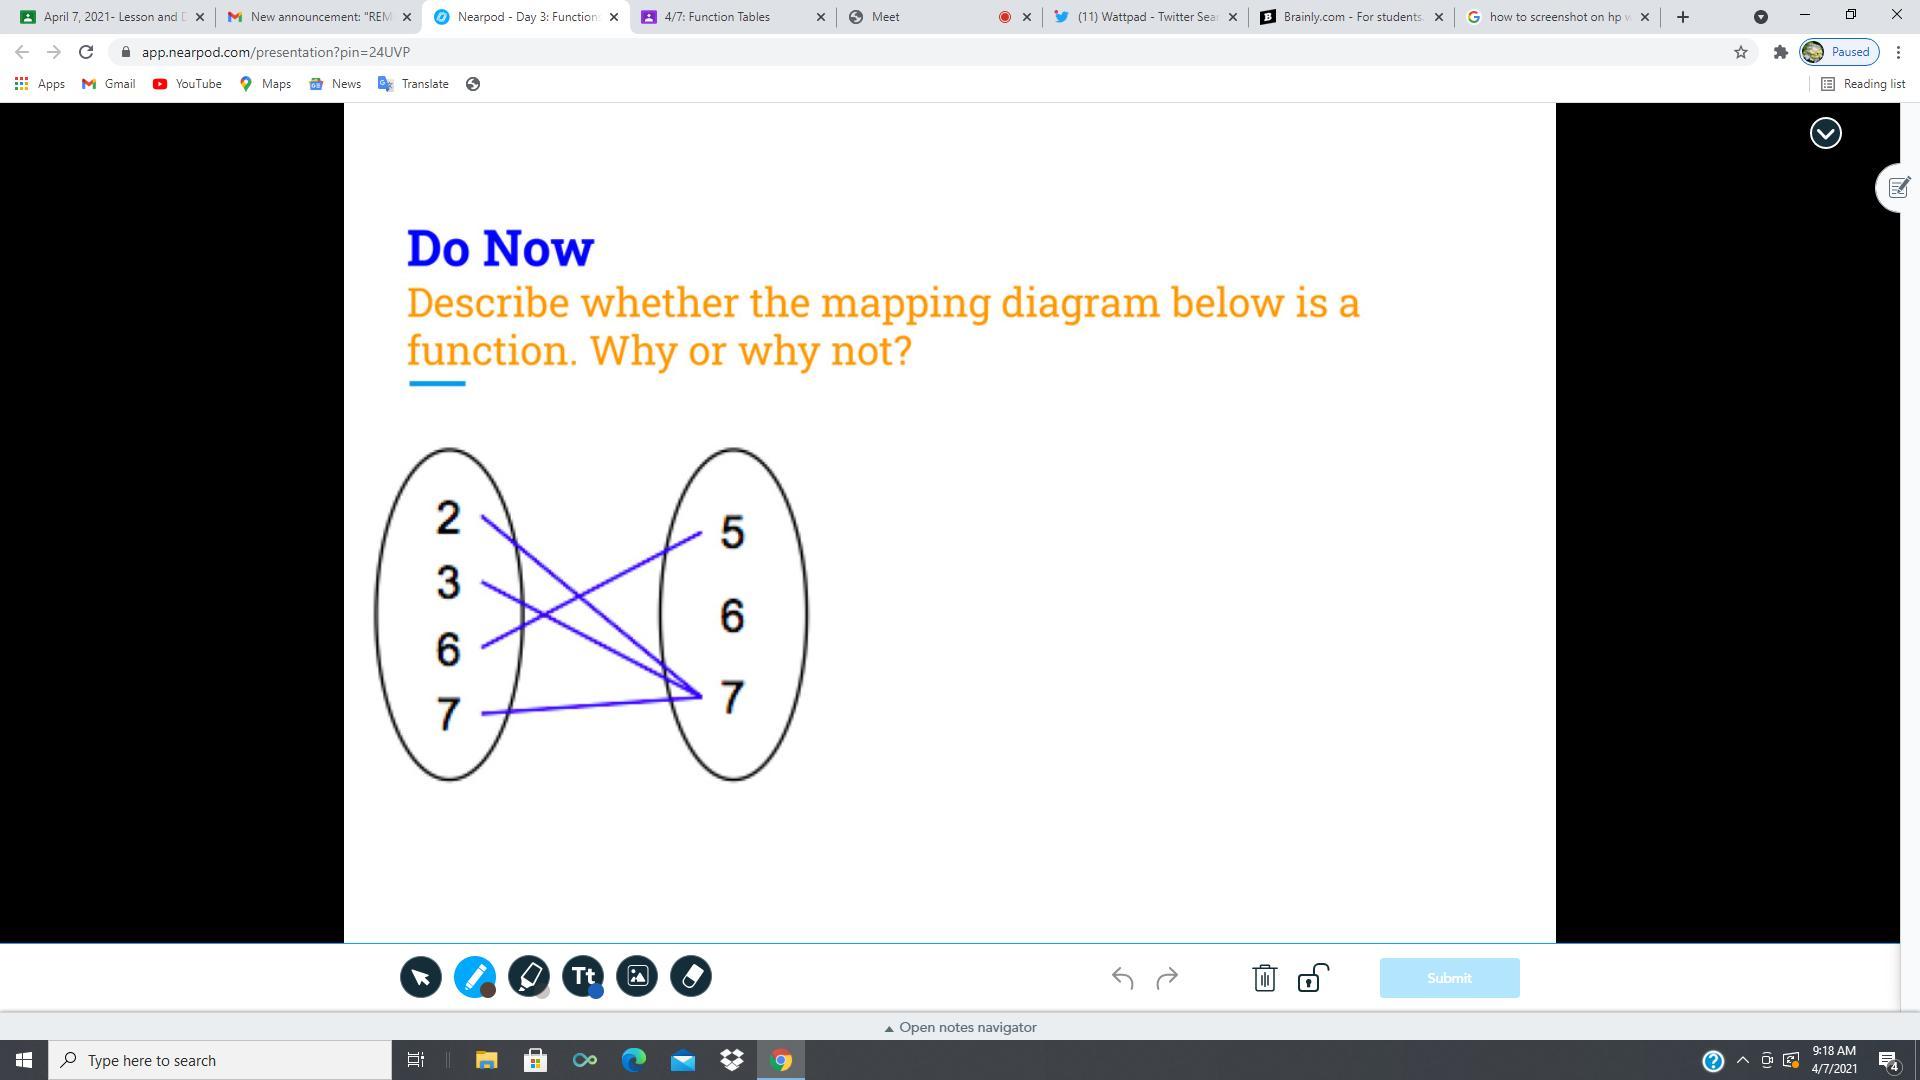Open the insert image tool
This screenshot has height=1080, width=1920.
pos(637,976)
